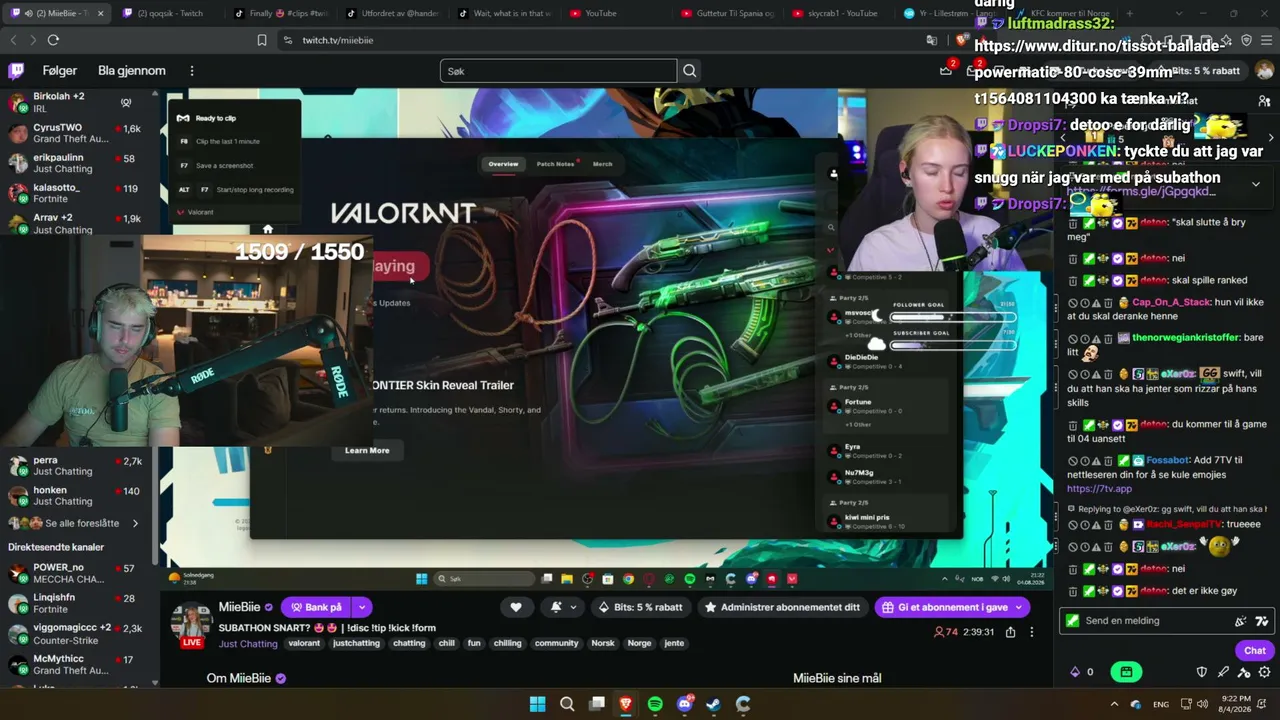Go back in browser history
The image size is (1280, 720).
coord(13,40)
